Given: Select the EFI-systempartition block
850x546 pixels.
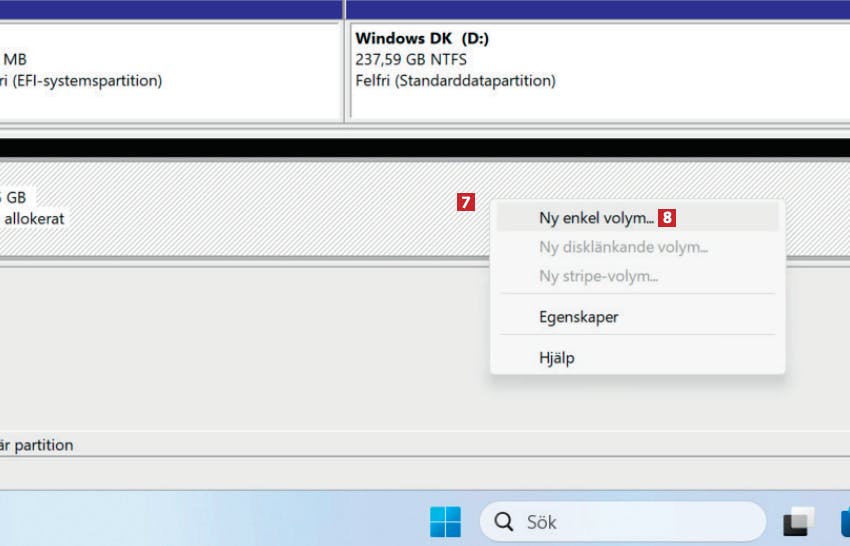Looking at the screenshot, I should pos(170,72).
